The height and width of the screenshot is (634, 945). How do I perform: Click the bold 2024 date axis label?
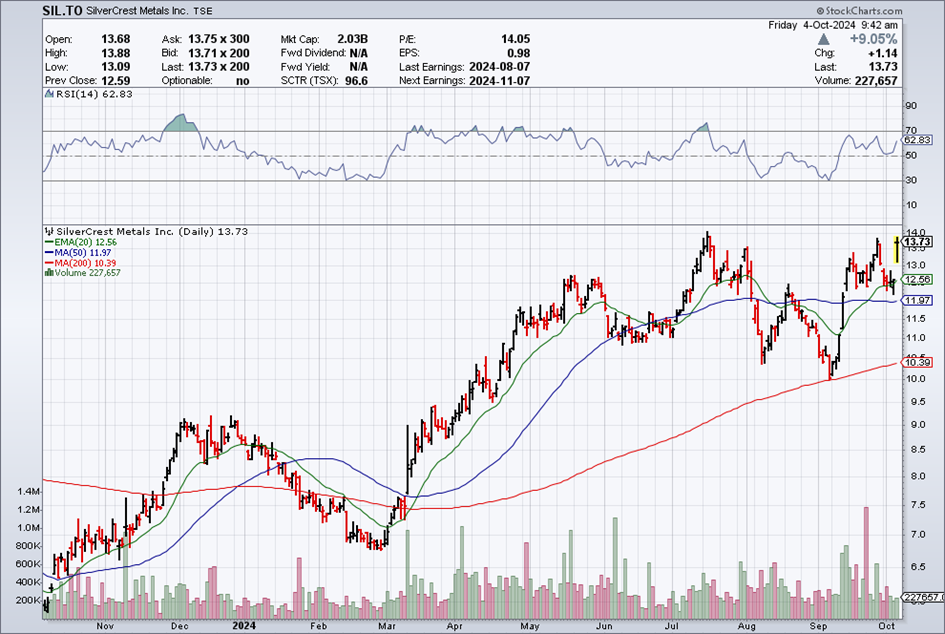(244, 626)
